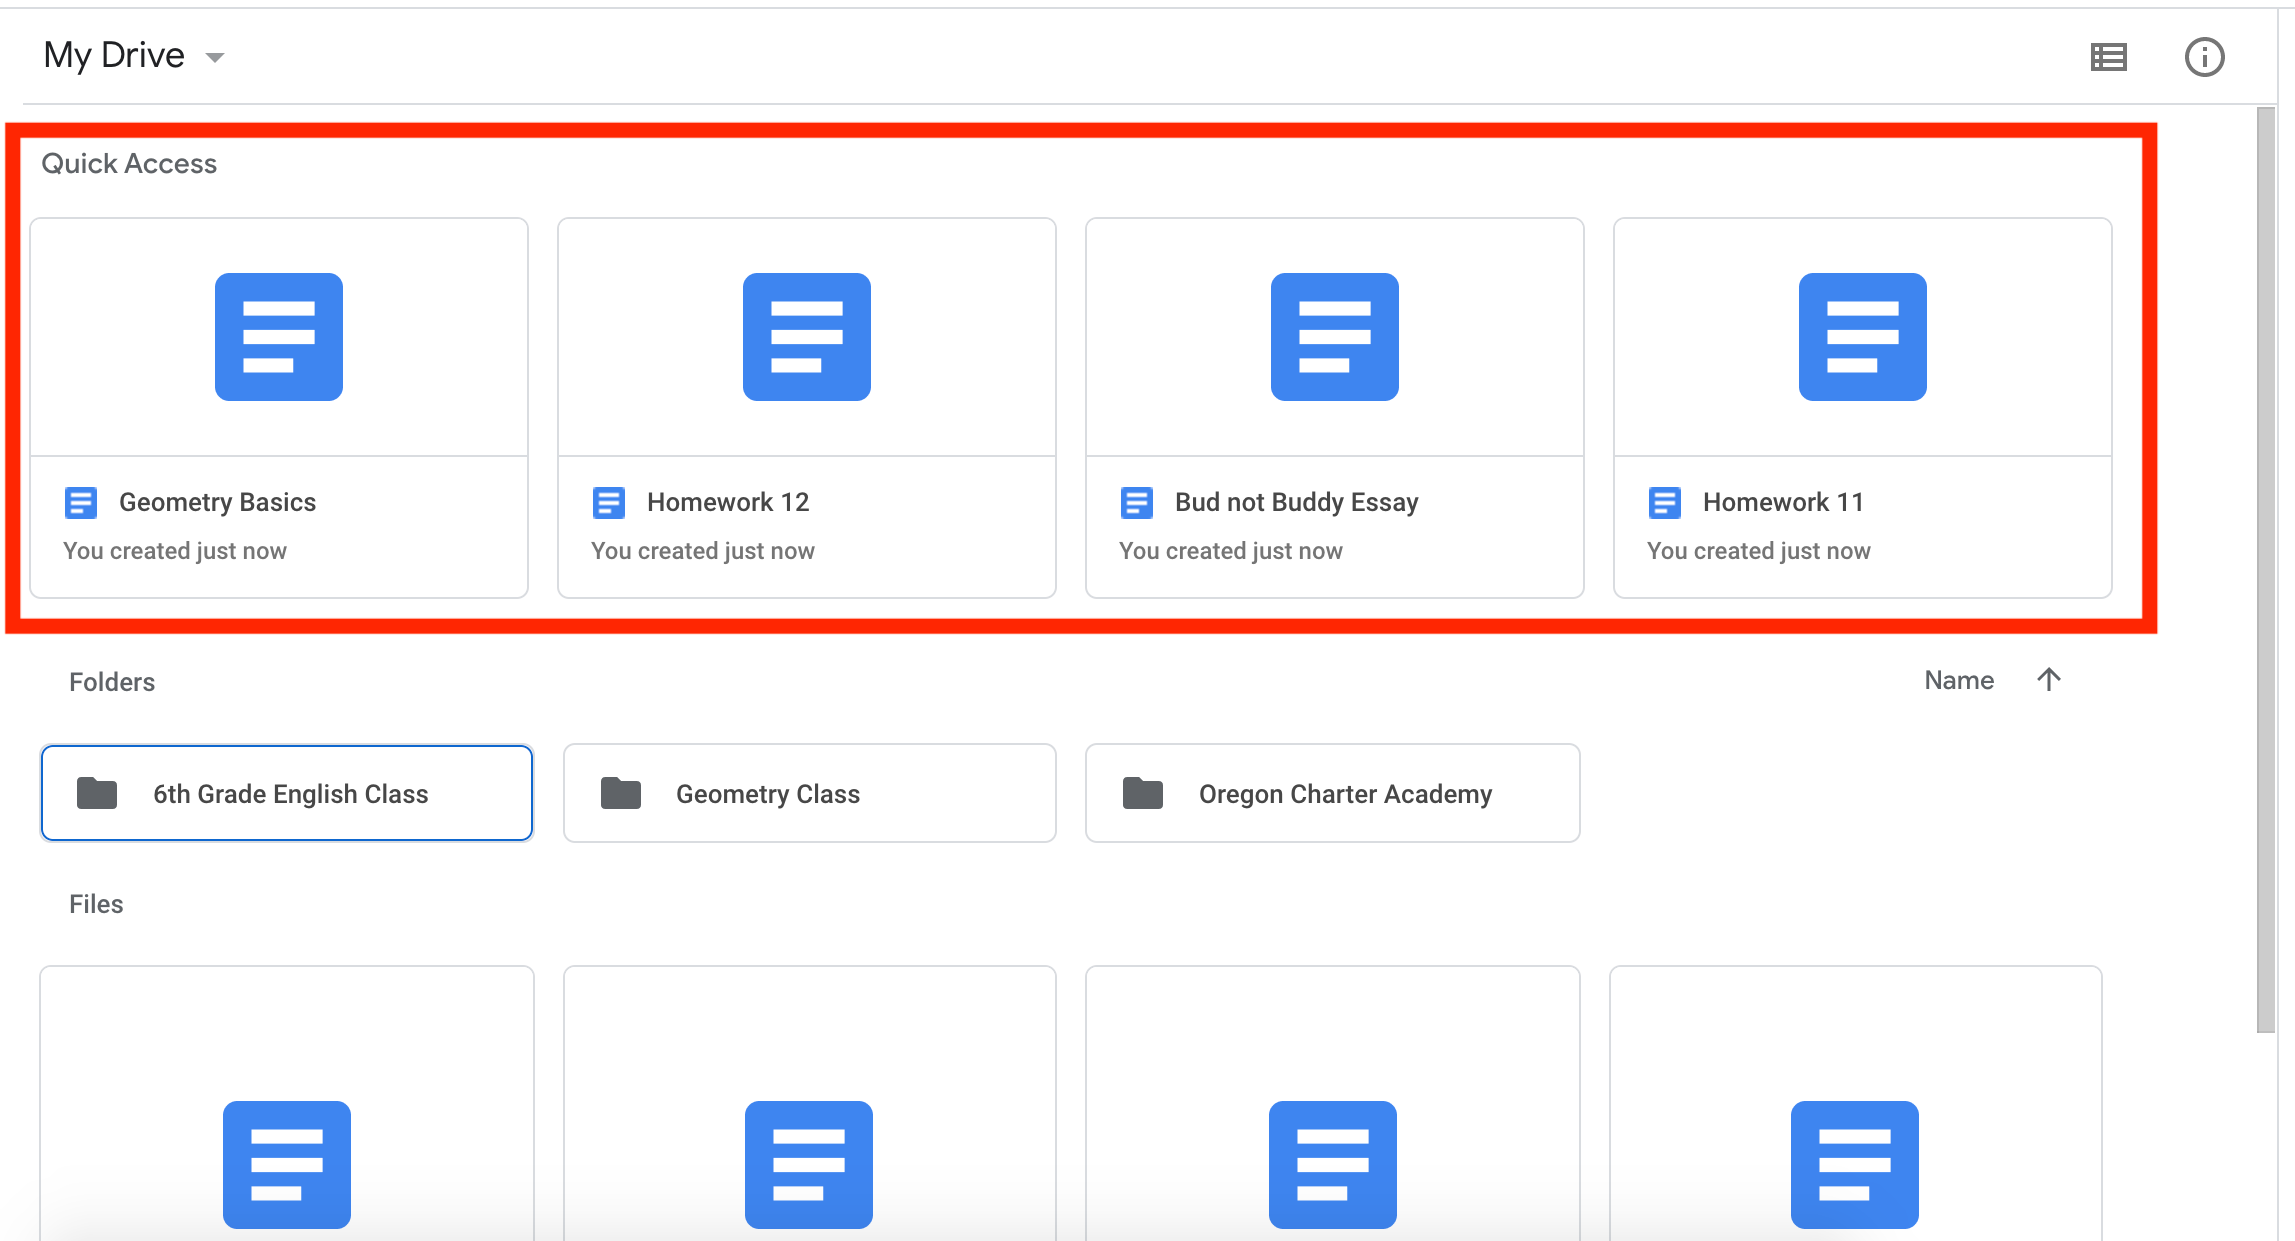This screenshot has width=2295, height=1241.
Task: Click 'You created just now' under Bud not Buddy Essay
Action: pos(1231,551)
